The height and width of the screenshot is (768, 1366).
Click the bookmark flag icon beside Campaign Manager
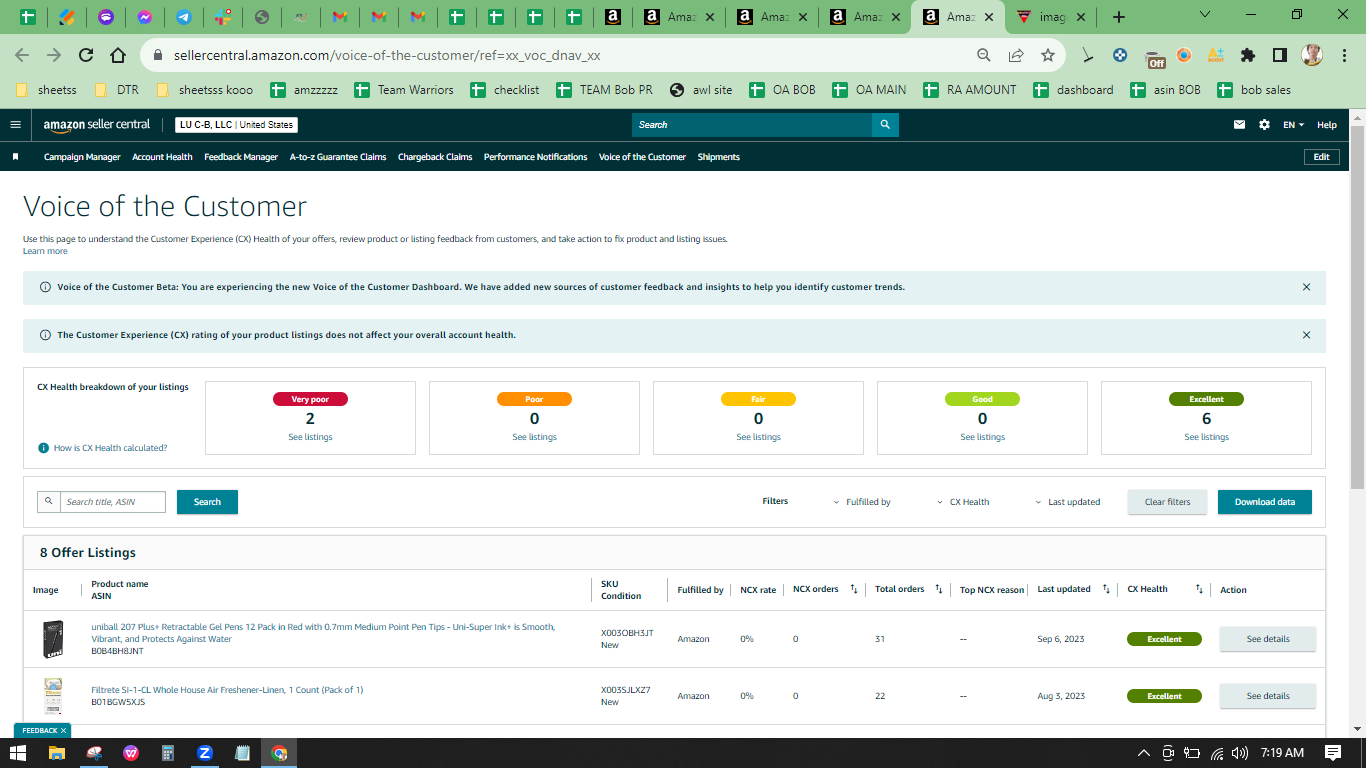16,157
